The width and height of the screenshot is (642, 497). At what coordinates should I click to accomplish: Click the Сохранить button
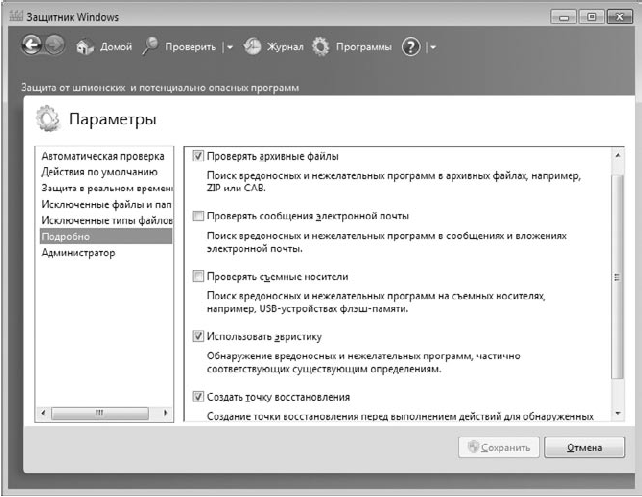point(499,447)
